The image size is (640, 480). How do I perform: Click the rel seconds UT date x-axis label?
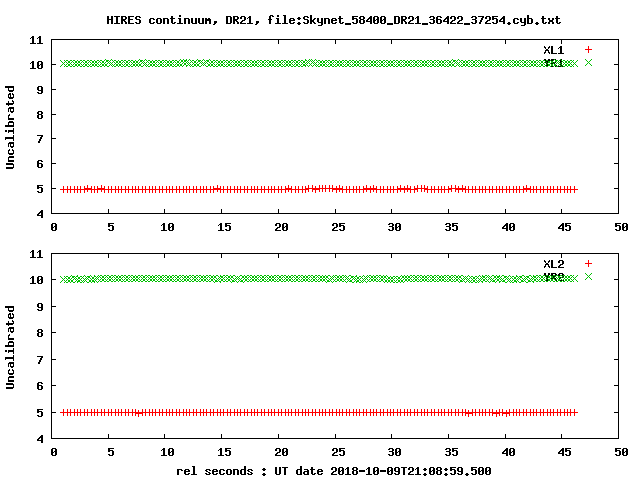pos(333,470)
